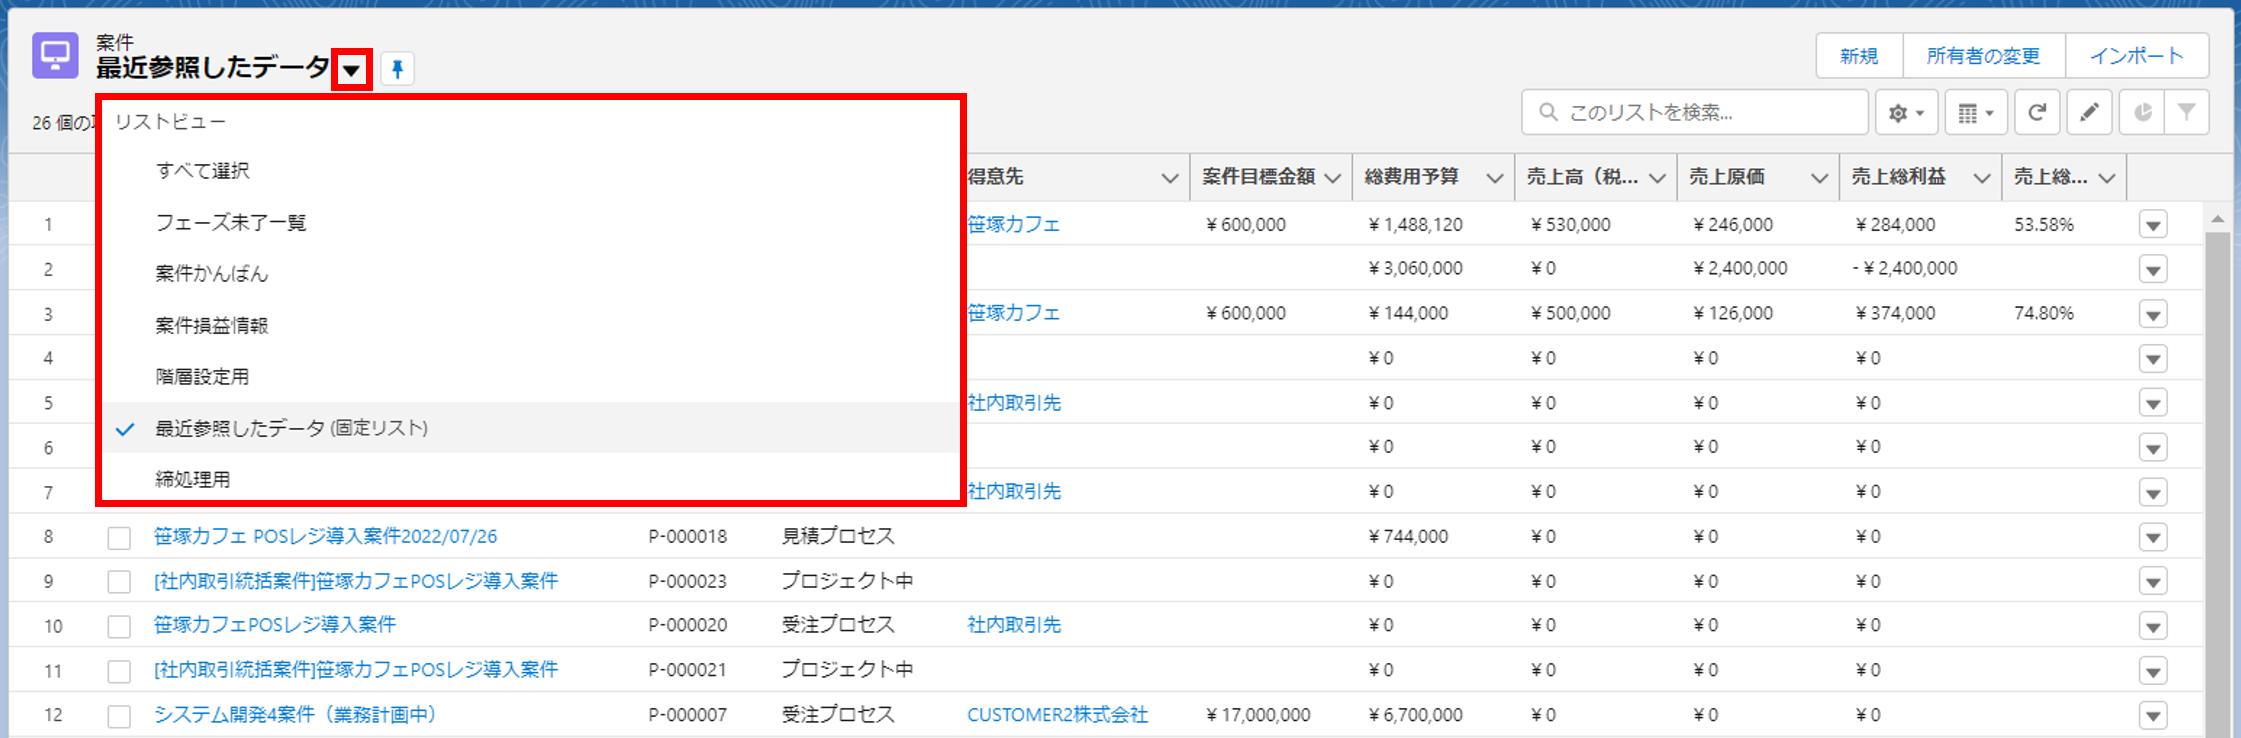Open row 3 actions dropdown
2241x738 pixels.
pyautogui.click(x=2153, y=314)
